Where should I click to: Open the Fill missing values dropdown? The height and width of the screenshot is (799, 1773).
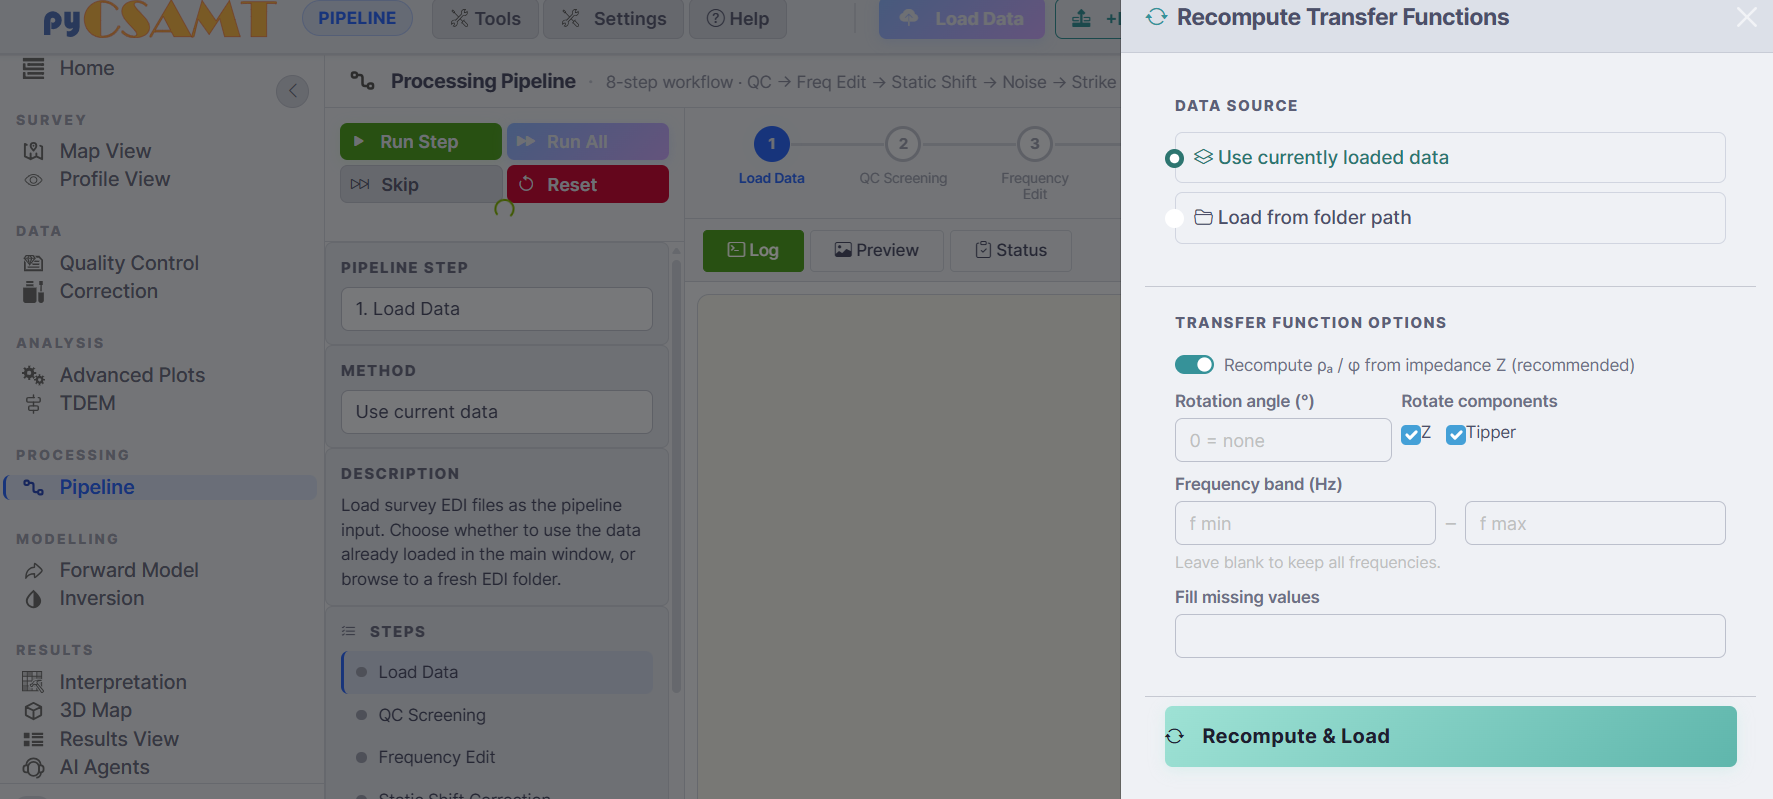point(1450,636)
